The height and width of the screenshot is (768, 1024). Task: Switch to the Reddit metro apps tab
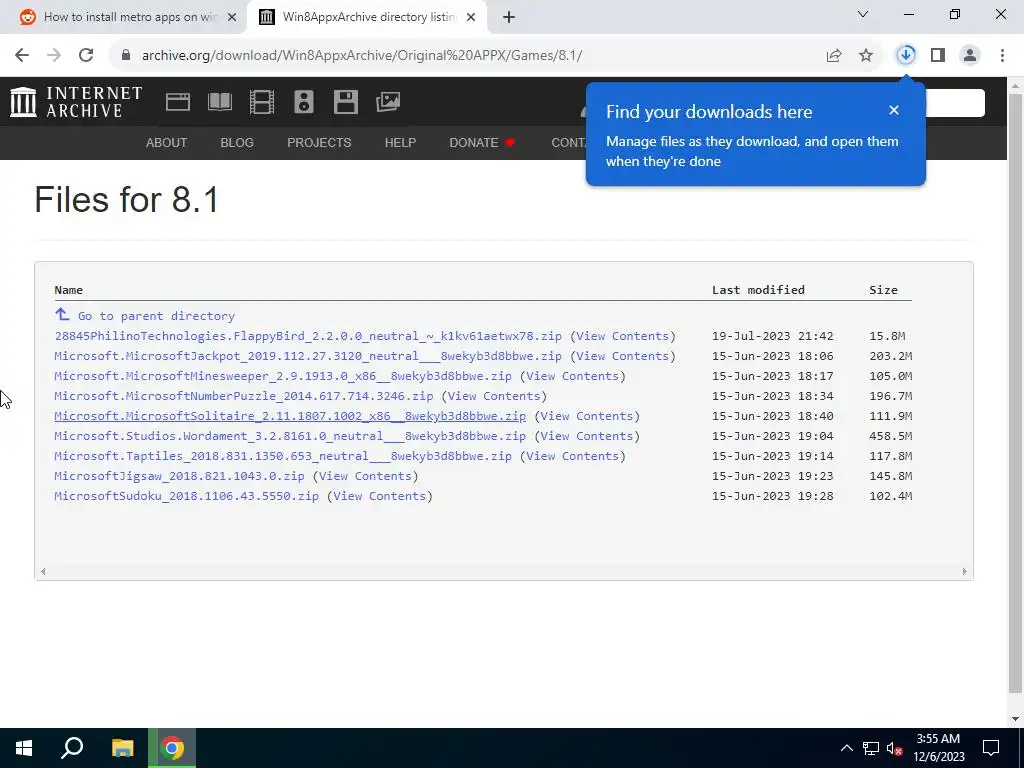[x=122, y=17]
